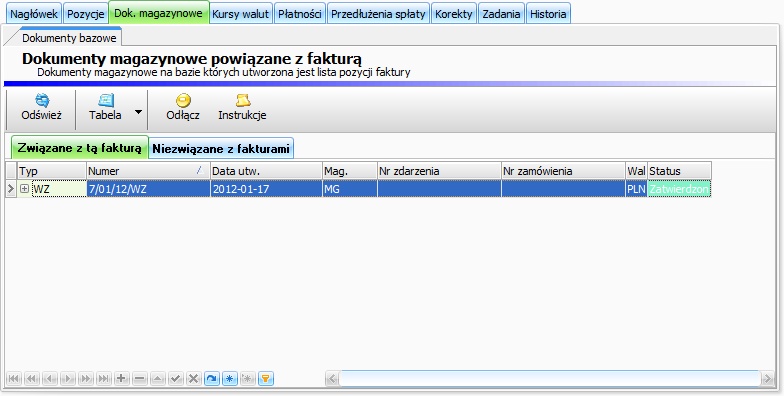Jump to first record navigator button
The height and width of the screenshot is (396, 784).
coord(14,378)
